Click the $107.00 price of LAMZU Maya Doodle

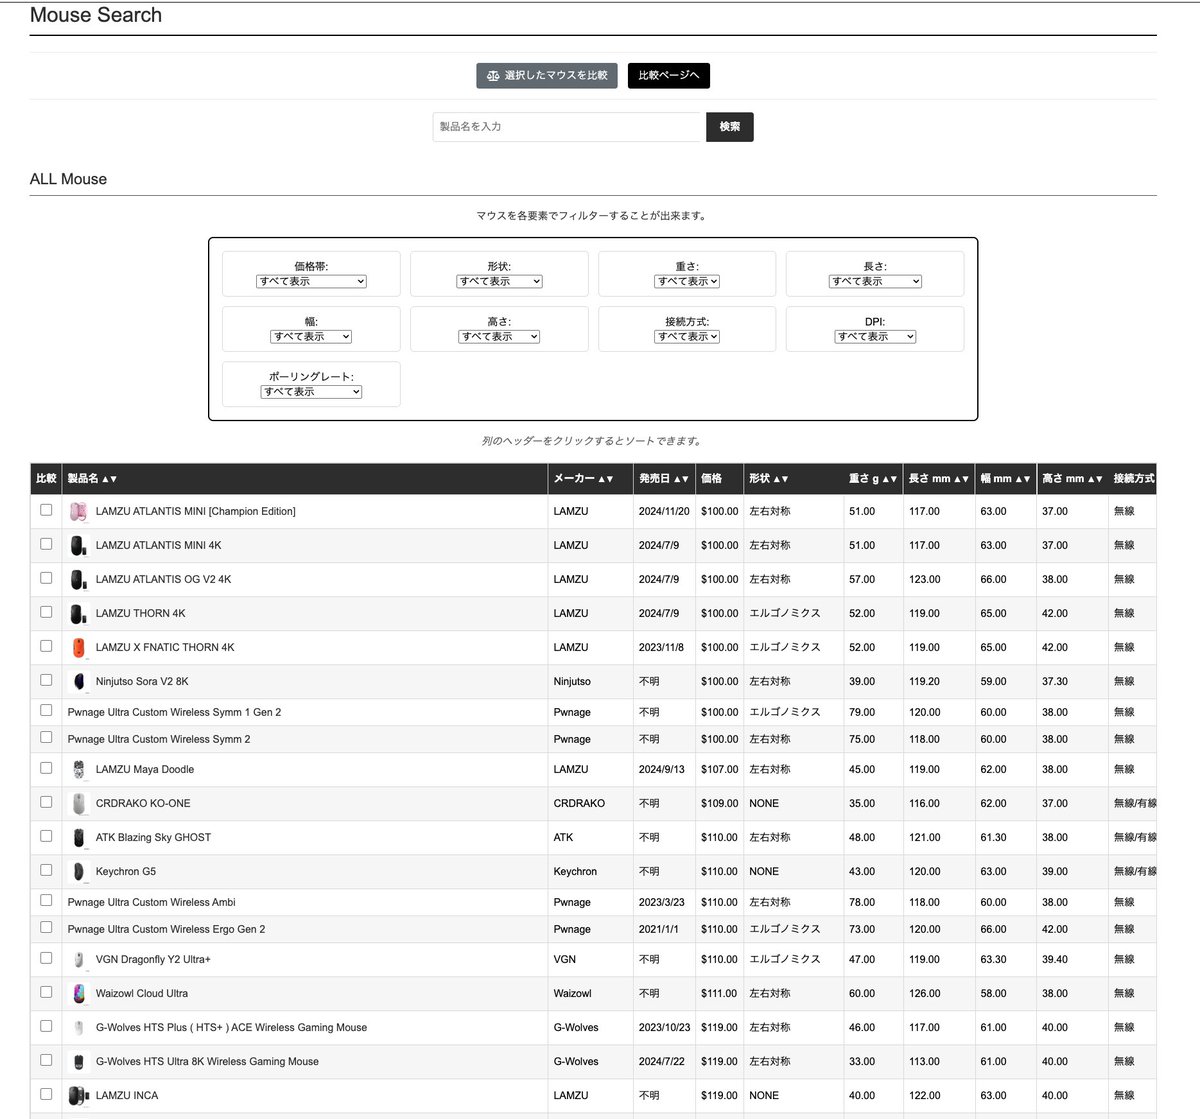(720, 770)
